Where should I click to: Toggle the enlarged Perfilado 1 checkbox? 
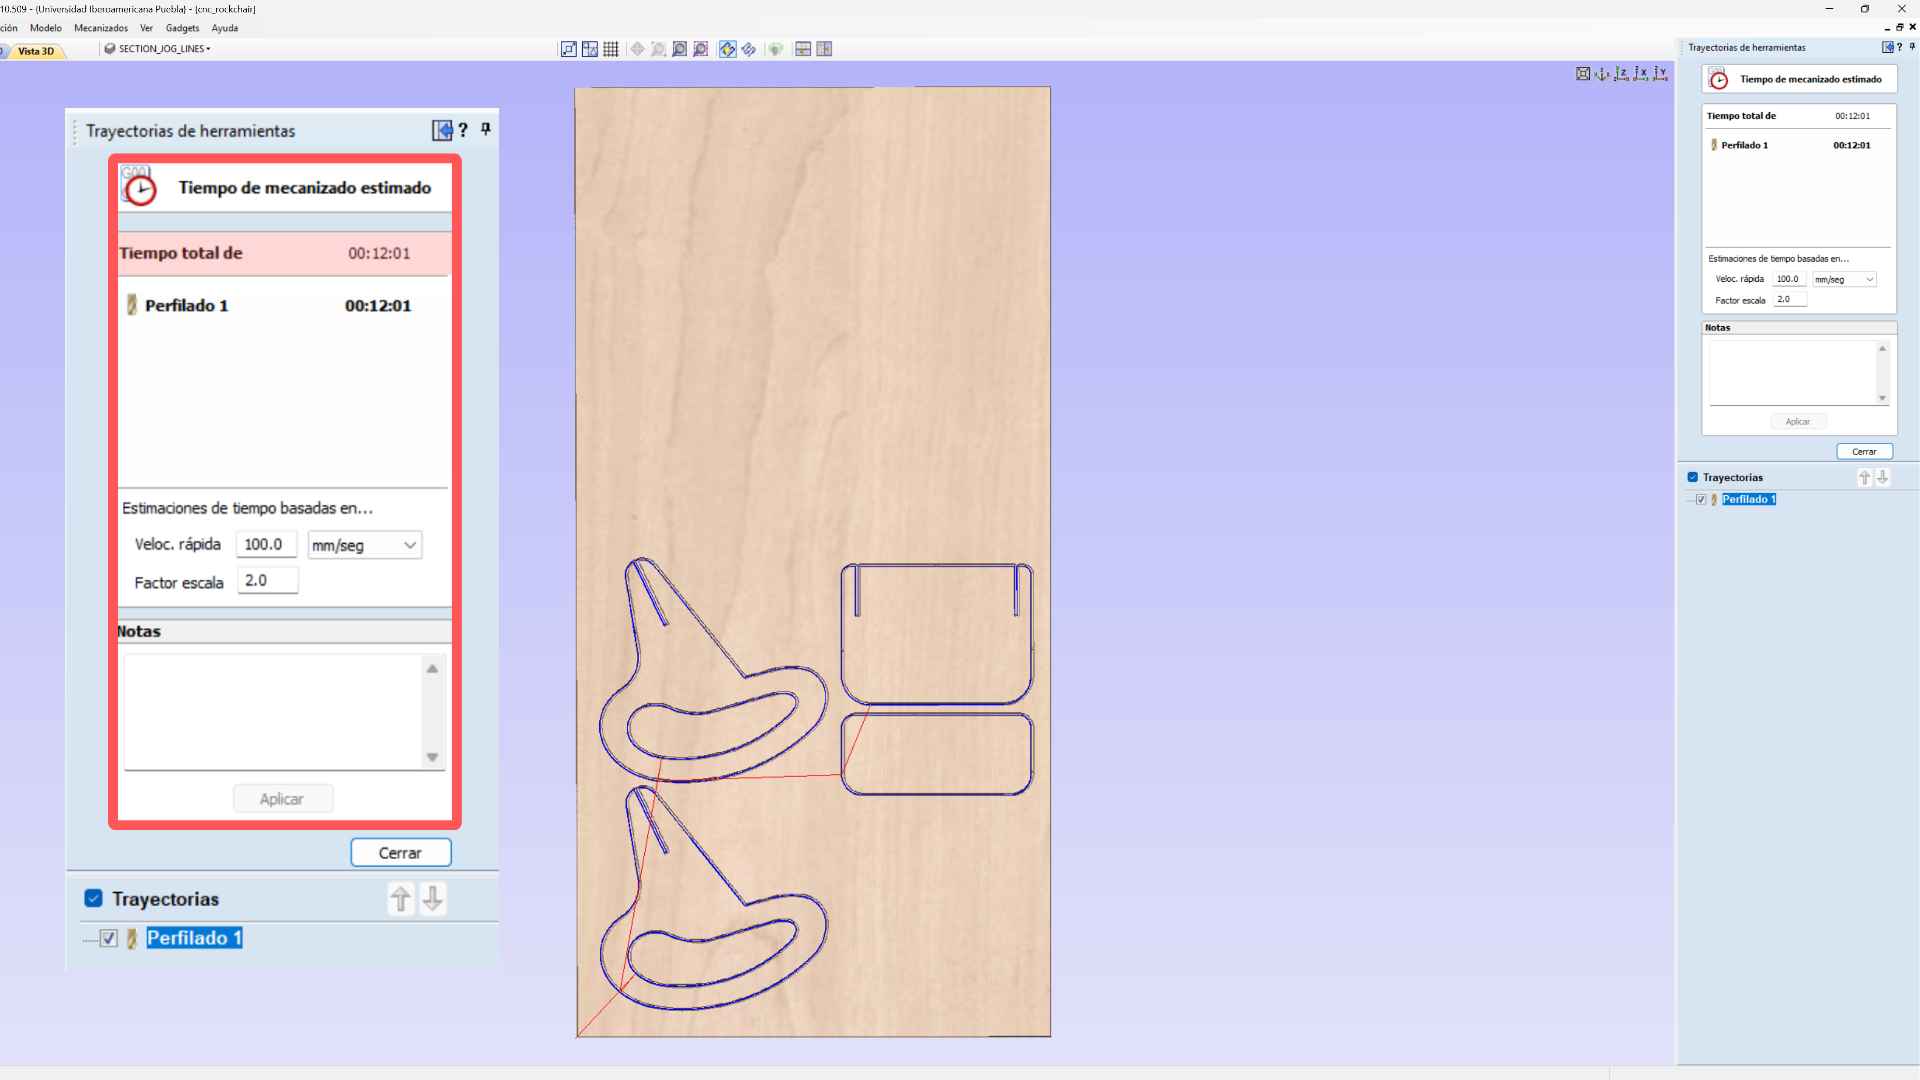pos(109,938)
